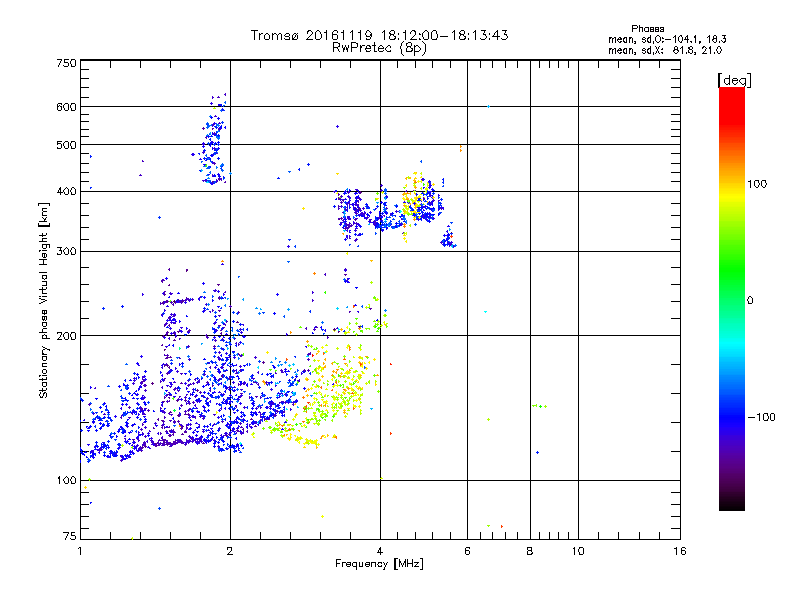Click the 'Frequency [MHz]' axis label
The image size is (800, 600).
tap(379, 564)
